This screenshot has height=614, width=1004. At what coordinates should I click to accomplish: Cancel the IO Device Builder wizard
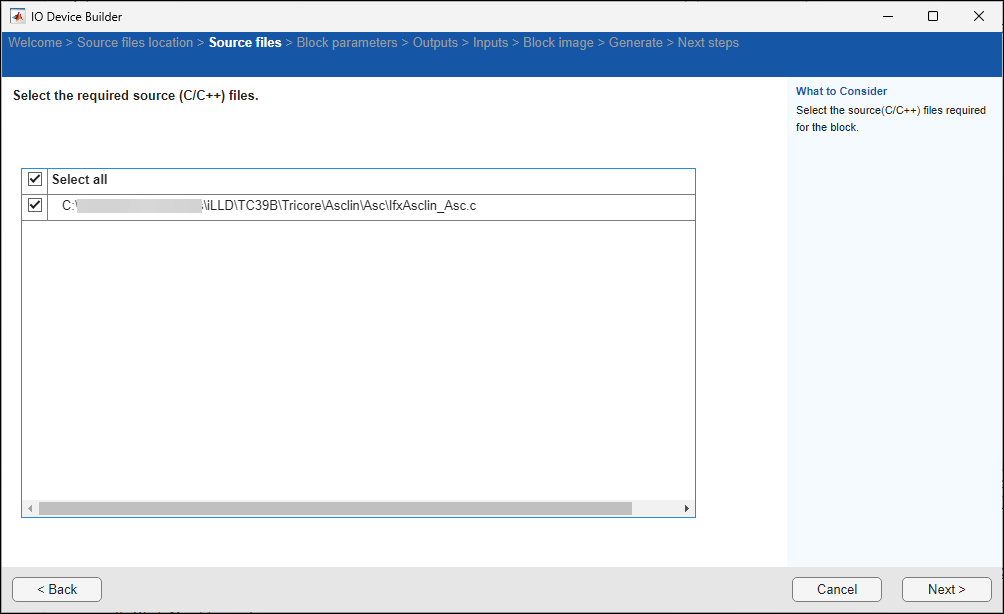[x=836, y=589]
